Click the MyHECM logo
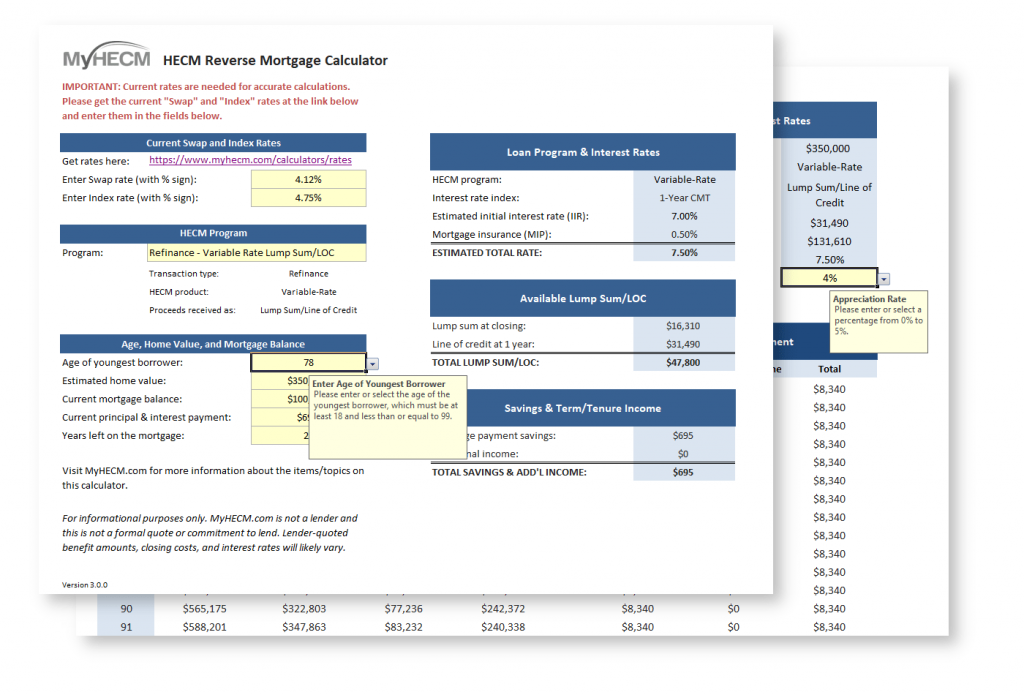Viewport: 1024px width, 695px height. point(106,56)
